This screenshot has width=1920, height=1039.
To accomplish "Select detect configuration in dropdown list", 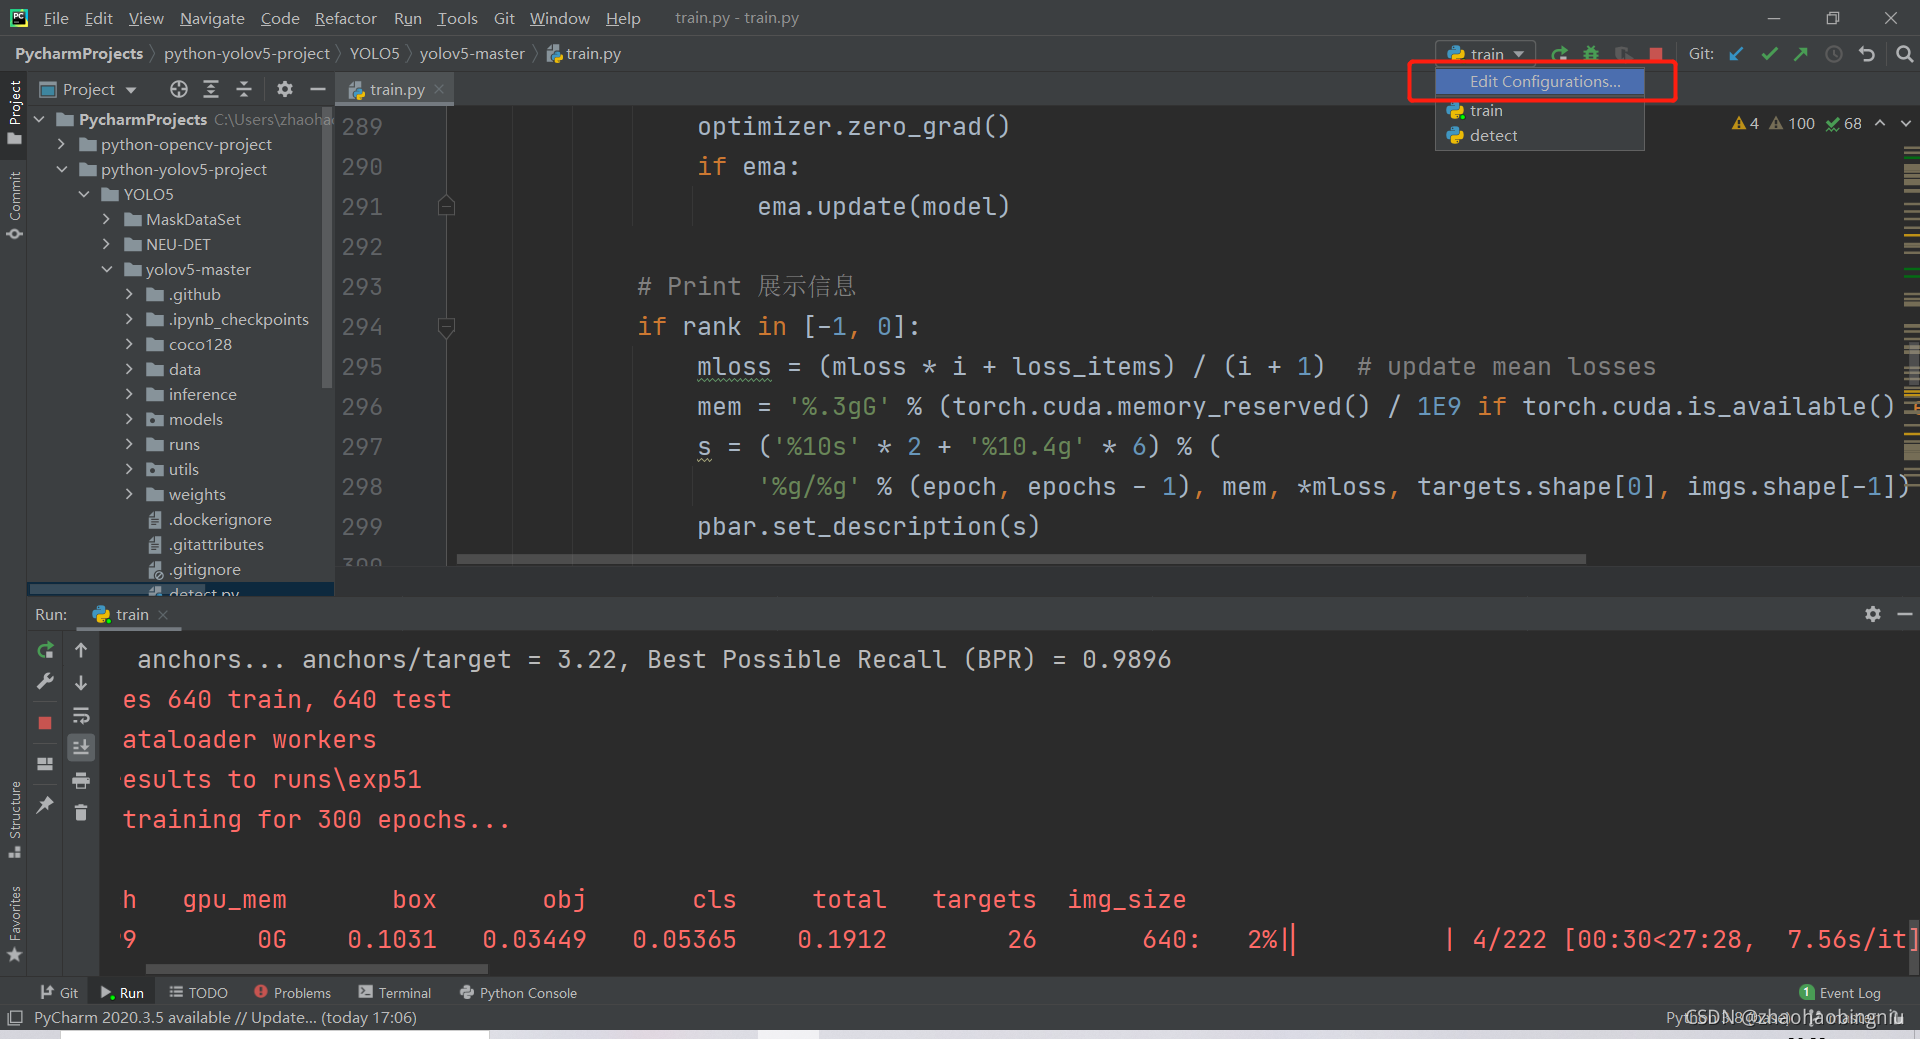I will 1493,136.
